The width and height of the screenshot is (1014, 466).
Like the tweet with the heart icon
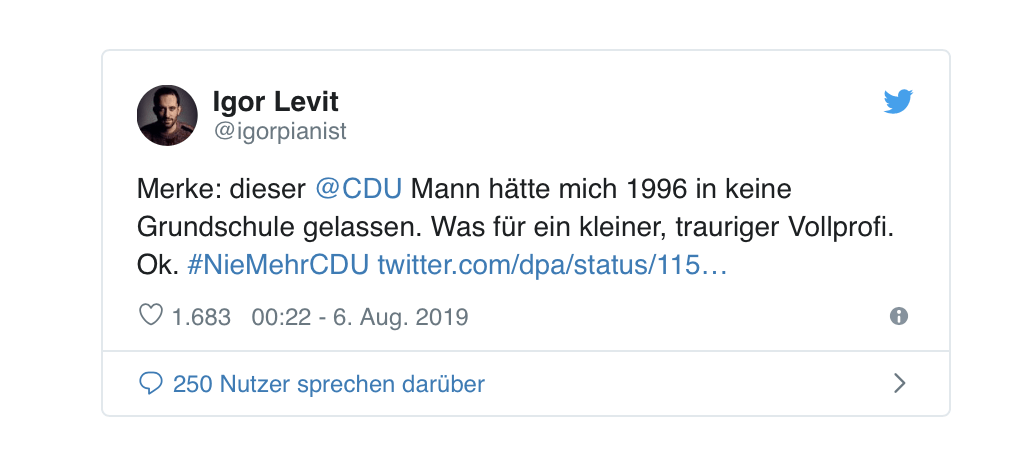pos(150,317)
